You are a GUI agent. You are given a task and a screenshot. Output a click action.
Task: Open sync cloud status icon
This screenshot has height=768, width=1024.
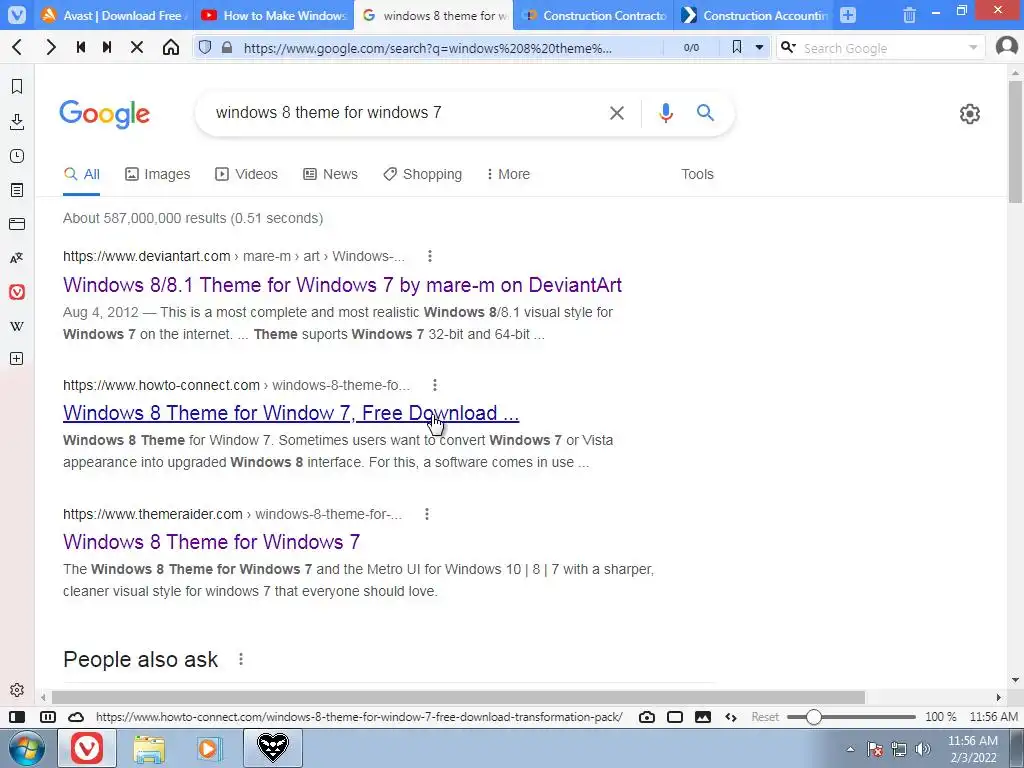tap(76, 717)
